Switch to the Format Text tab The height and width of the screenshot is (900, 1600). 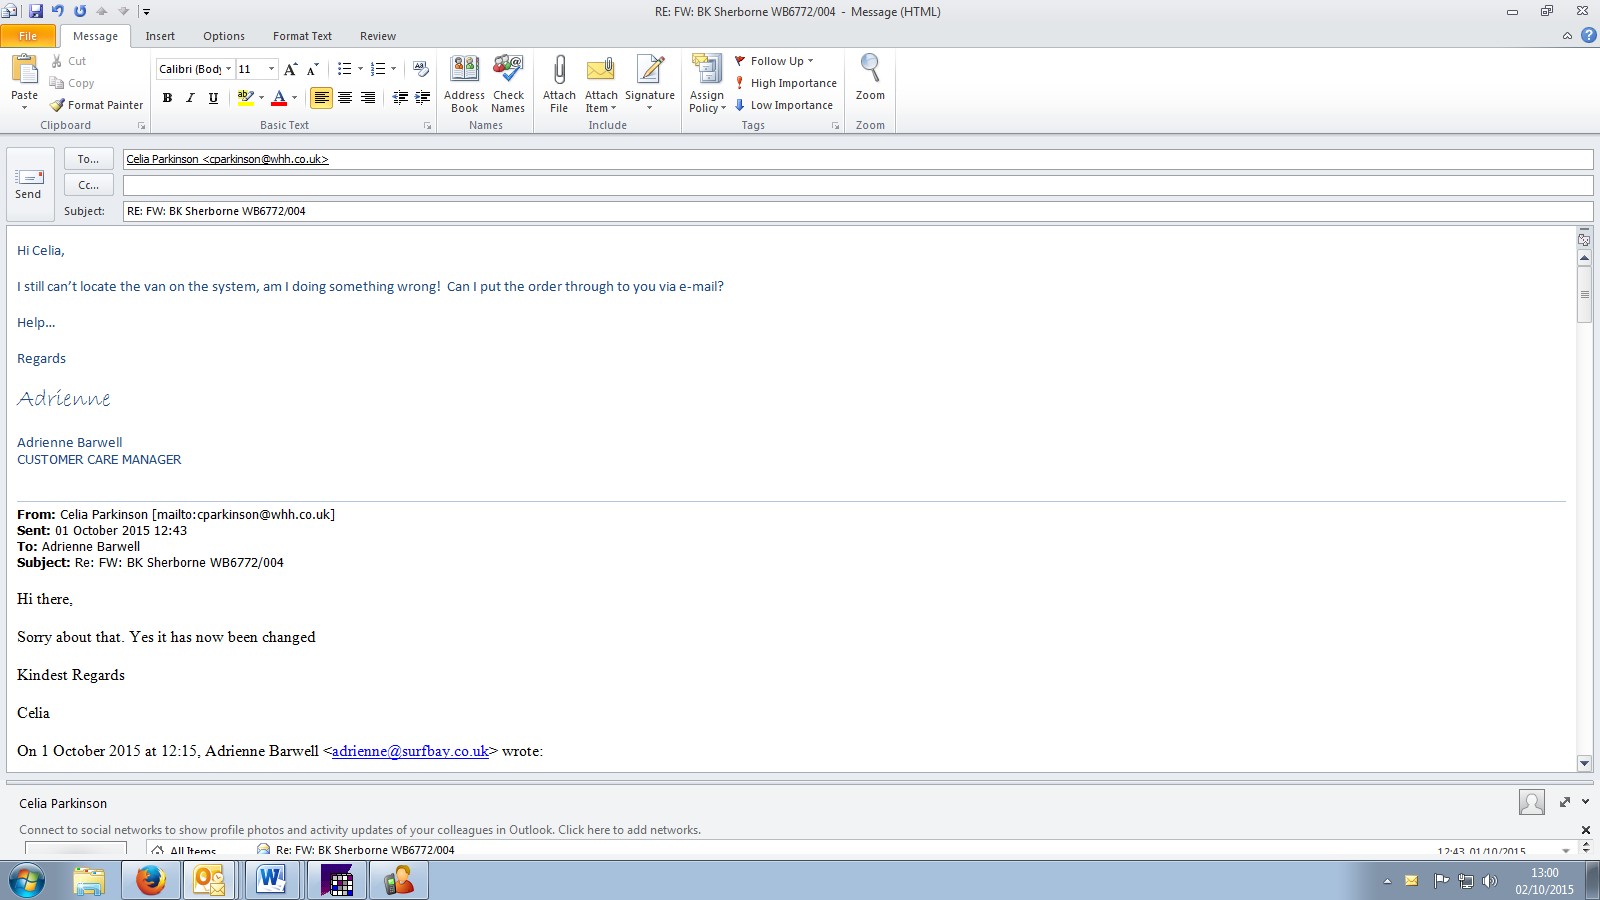point(302,36)
